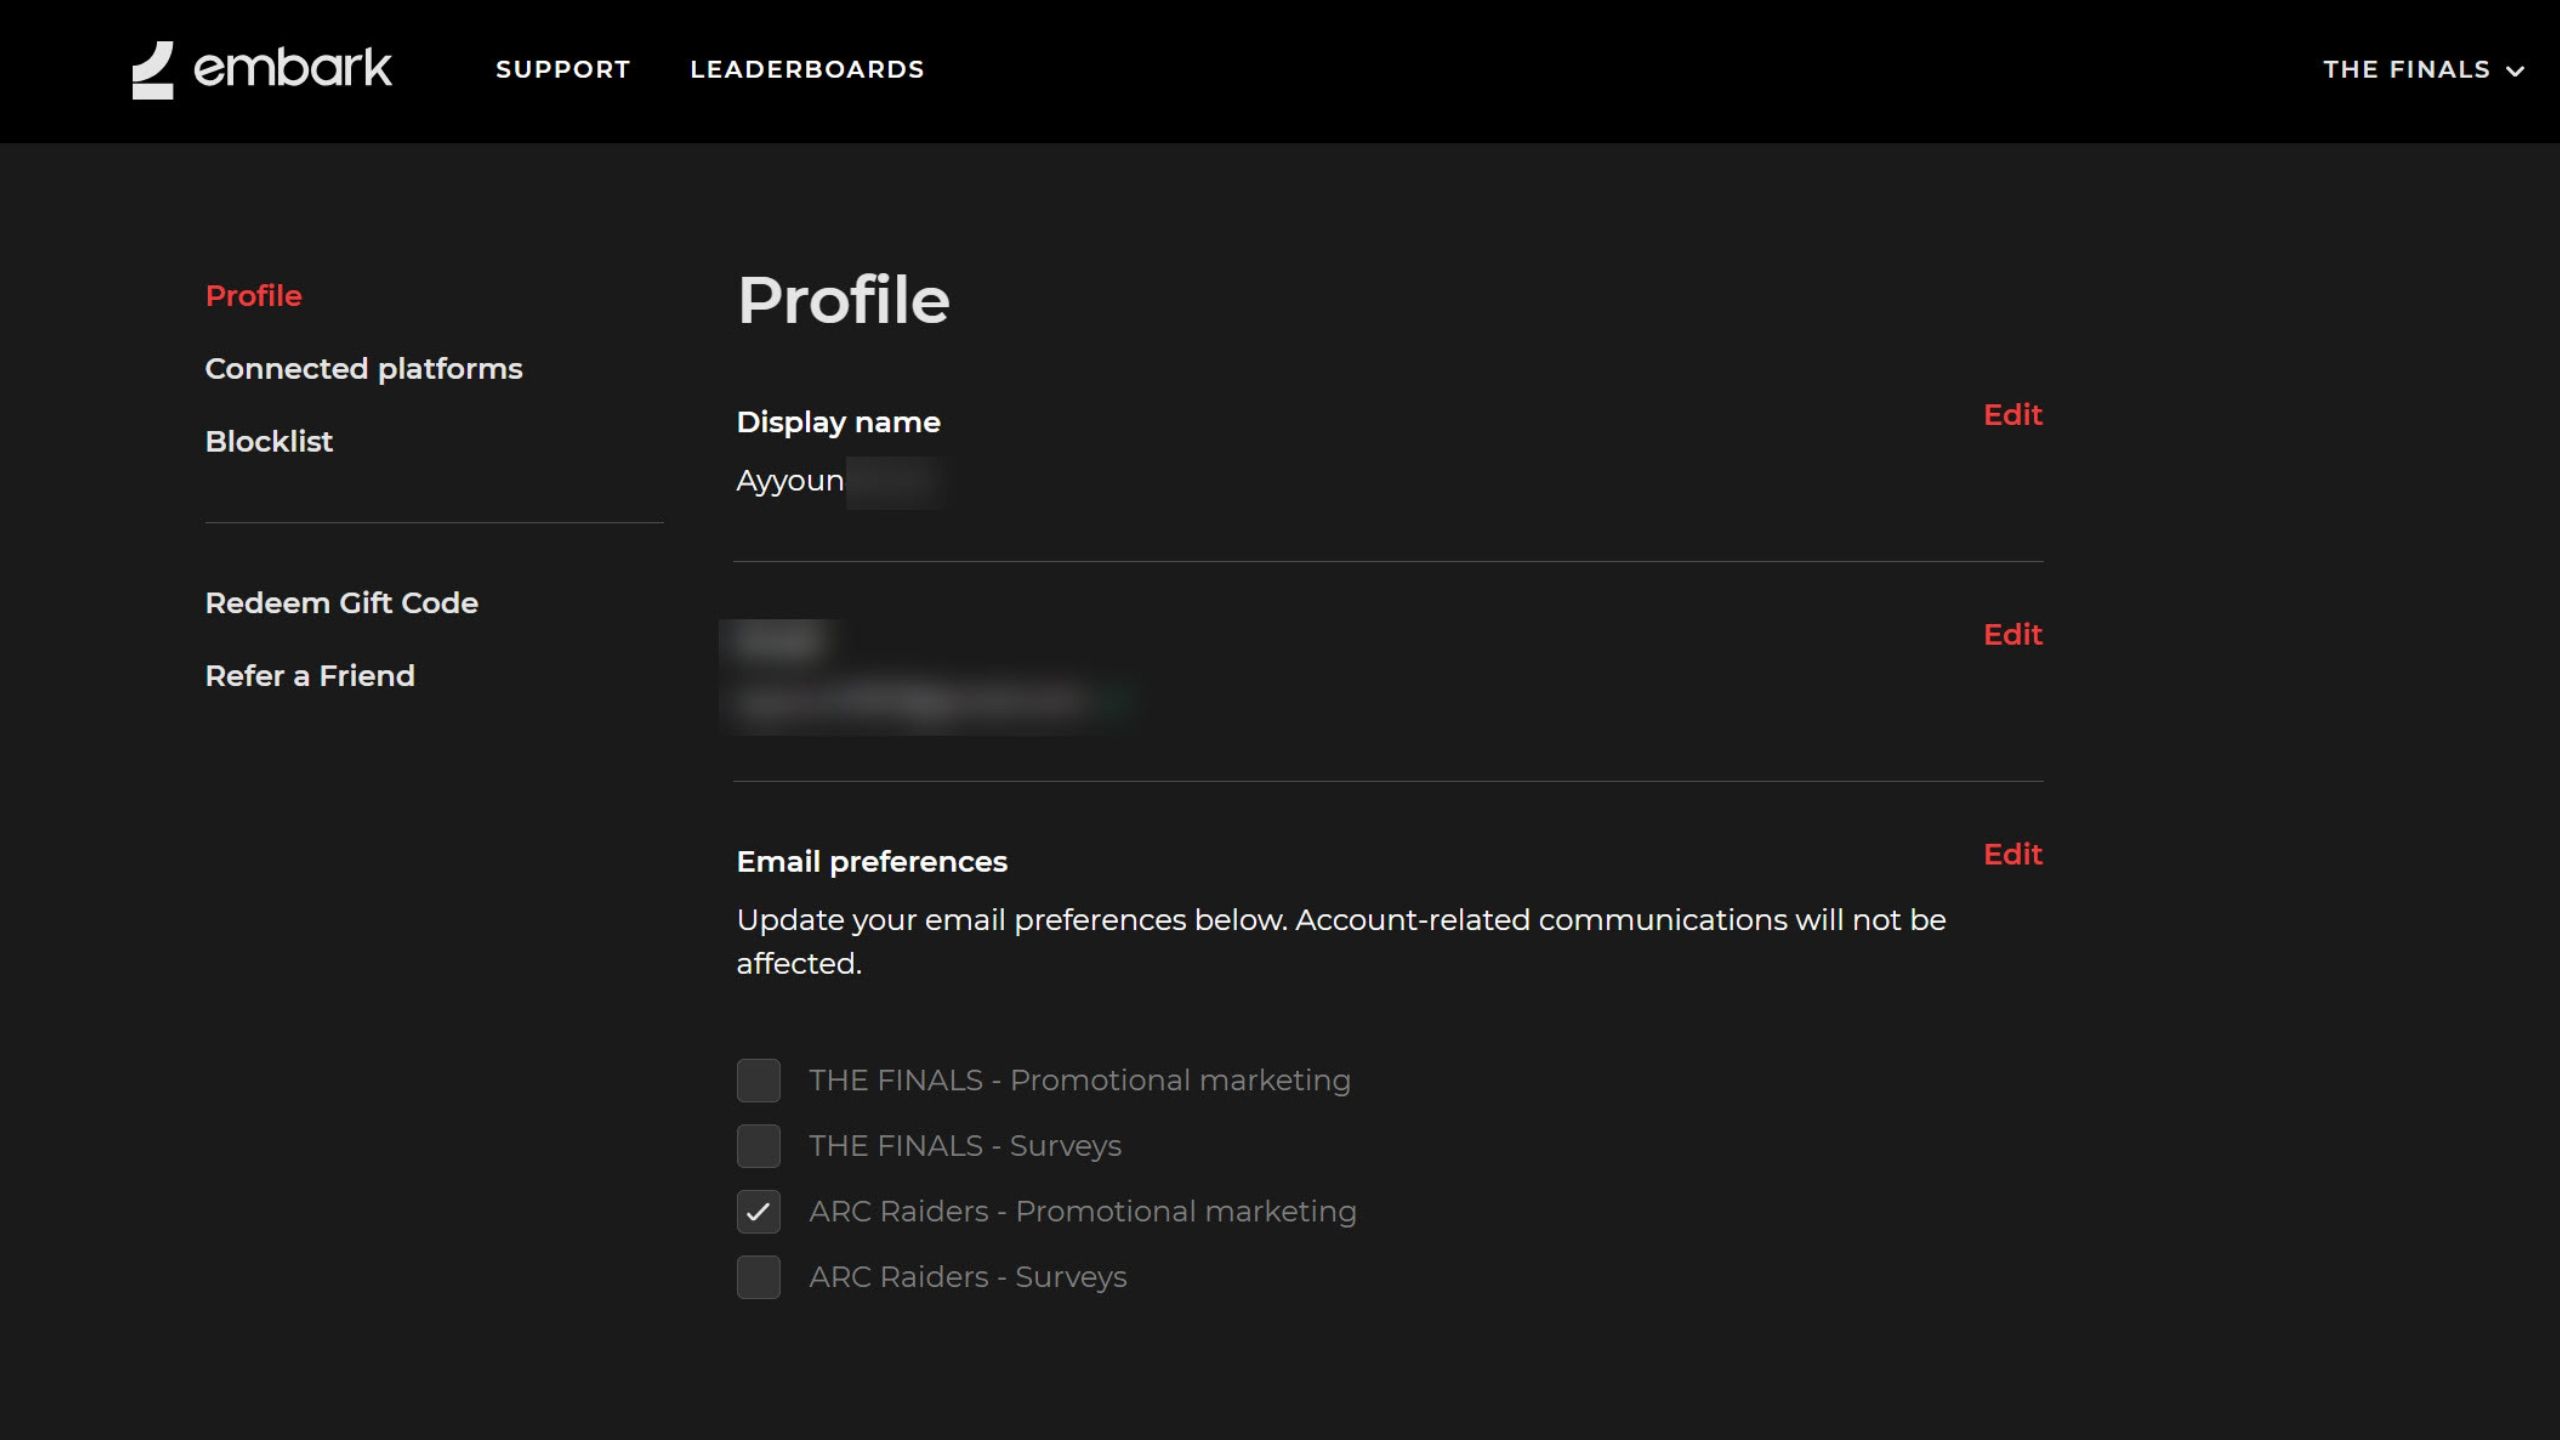Expand THE FINALS game dropdown
The width and height of the screenshot is (2560, 1440).
(x=2406, y=70)
